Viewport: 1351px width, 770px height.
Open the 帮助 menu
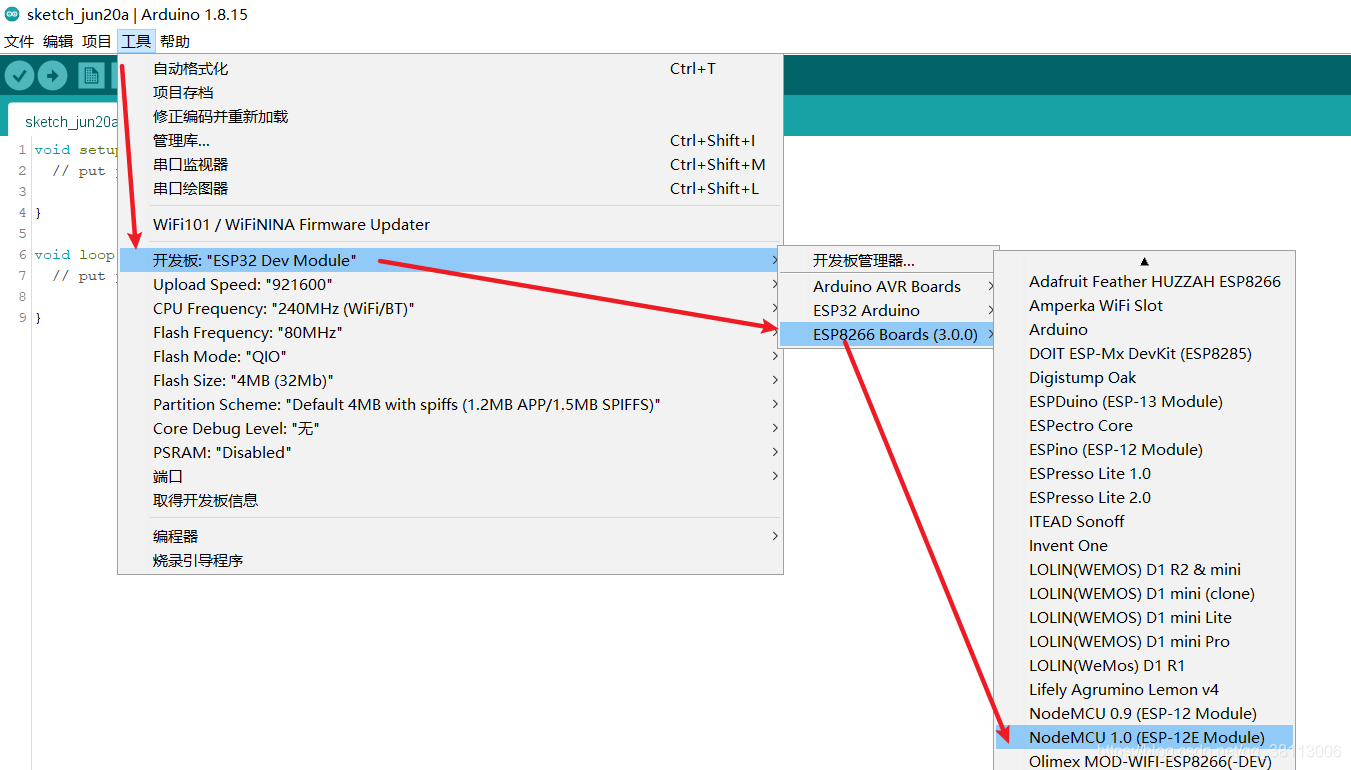click(174, 41)
